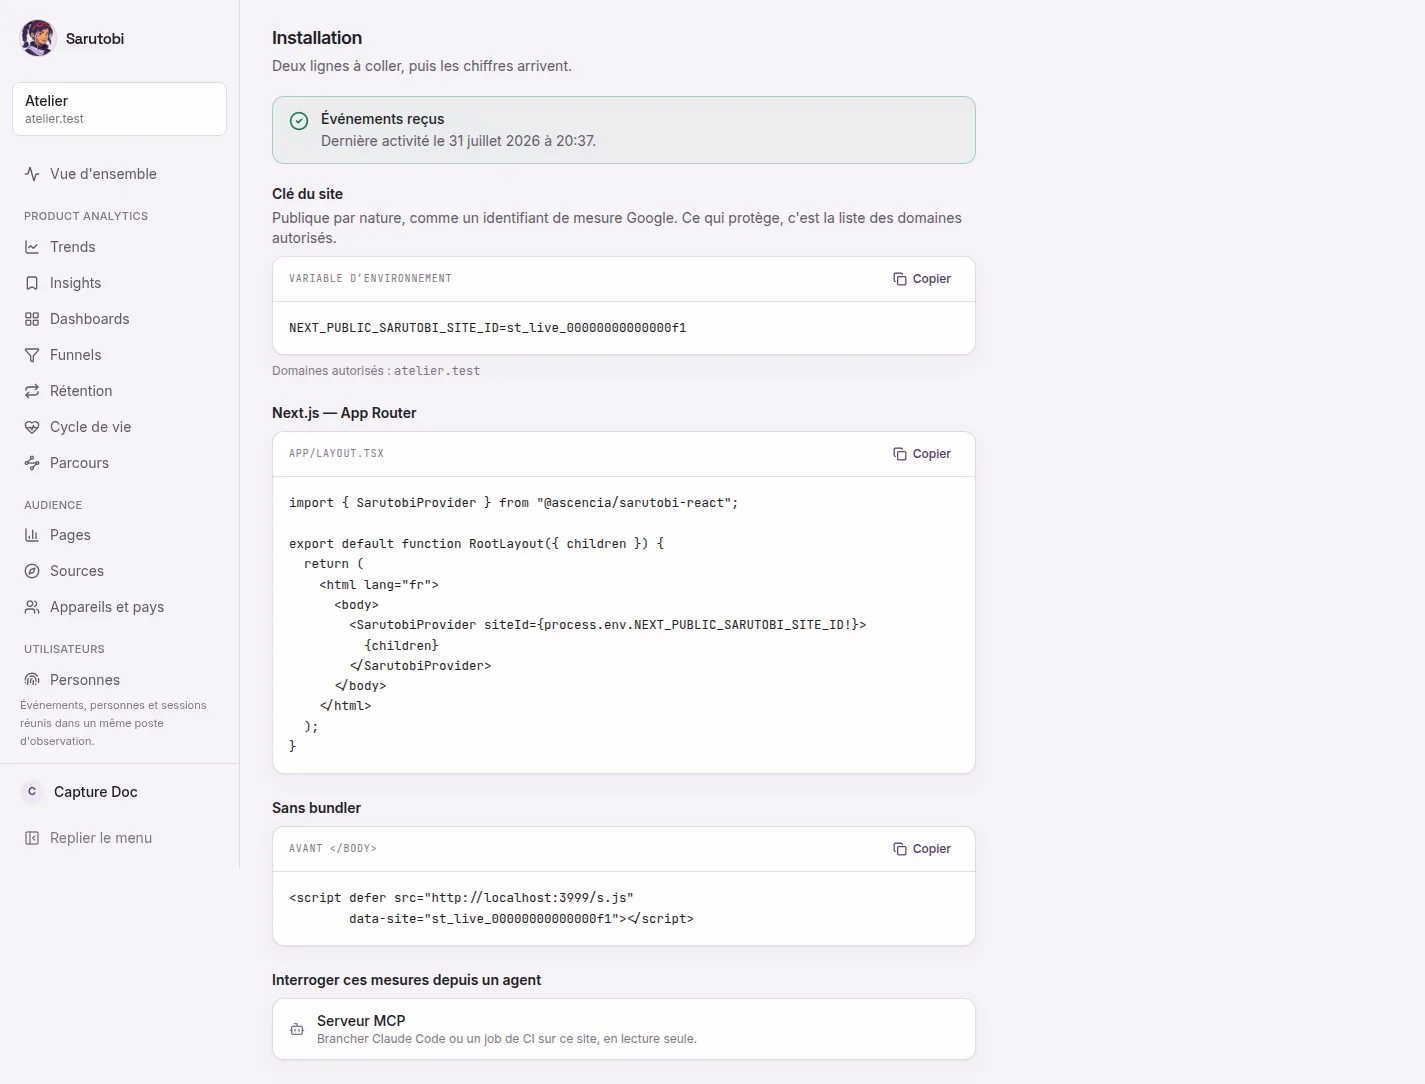The height and width of the screenshot is (1084, 1425).
Task: Click the {children} code line
Action: pos(402,646)
